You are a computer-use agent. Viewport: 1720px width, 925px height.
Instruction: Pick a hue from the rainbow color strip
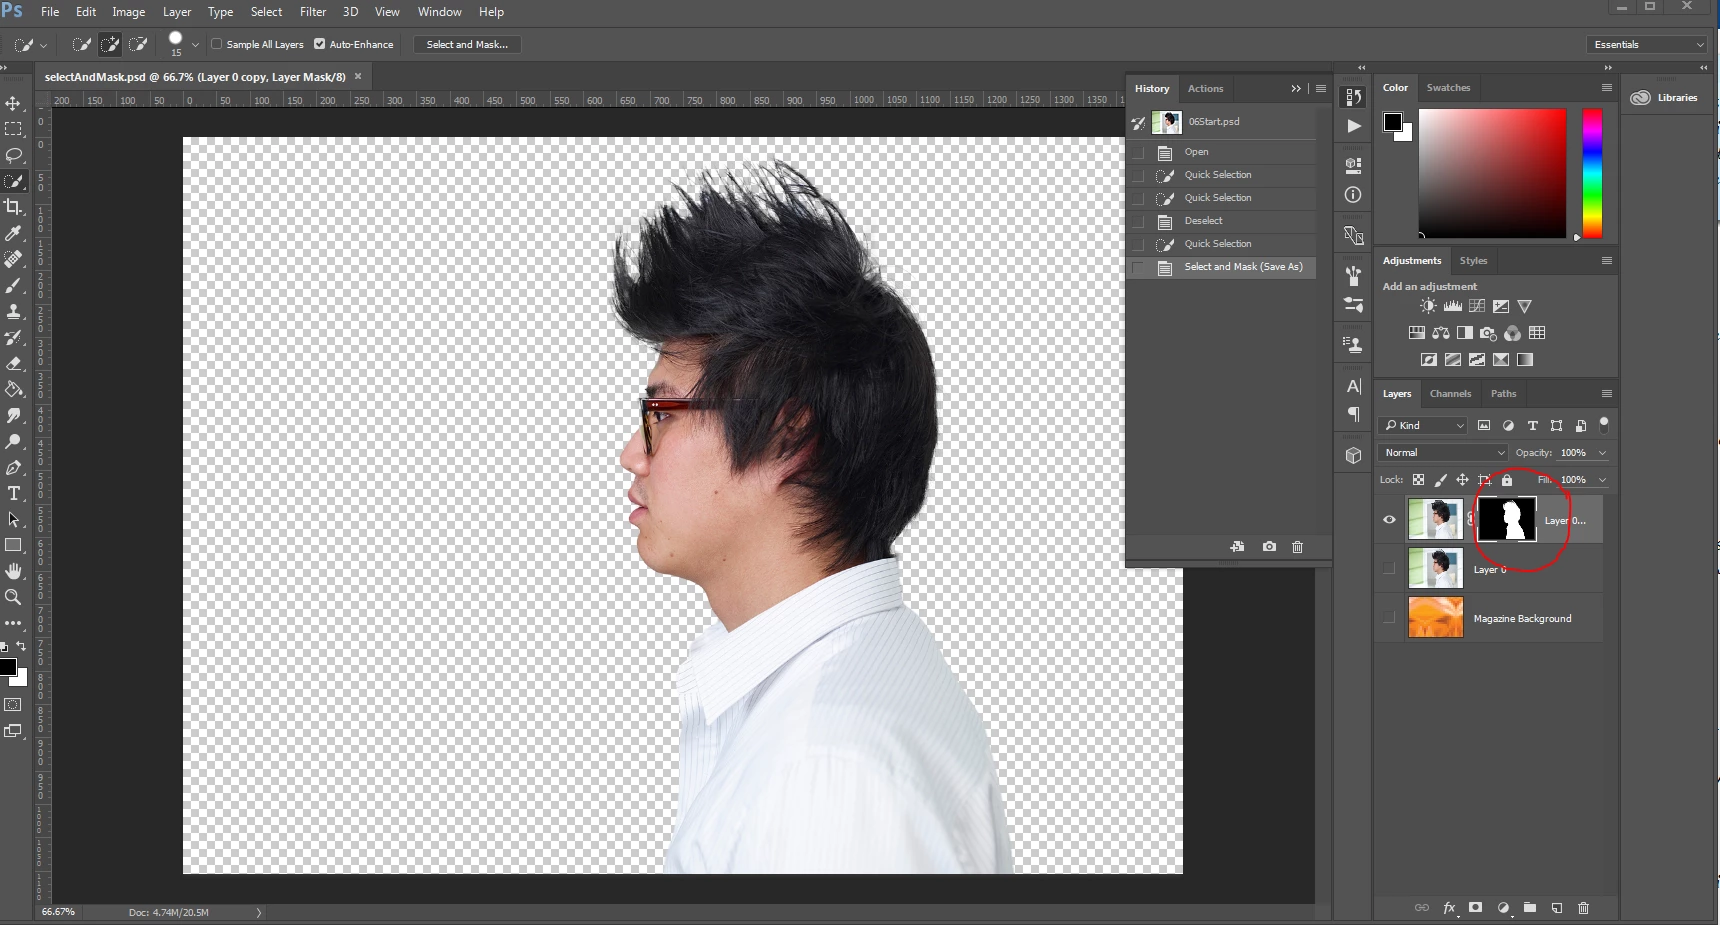1592,173
